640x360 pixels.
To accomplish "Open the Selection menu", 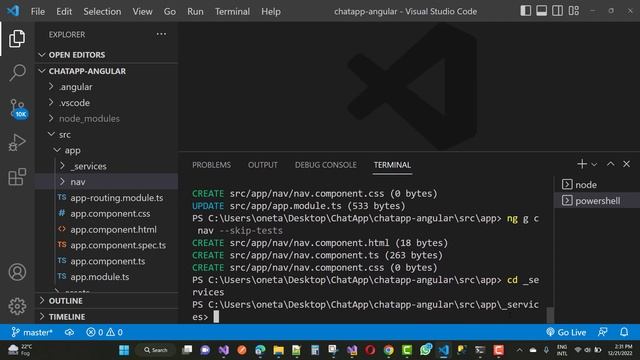I will [x=102, y=11].
